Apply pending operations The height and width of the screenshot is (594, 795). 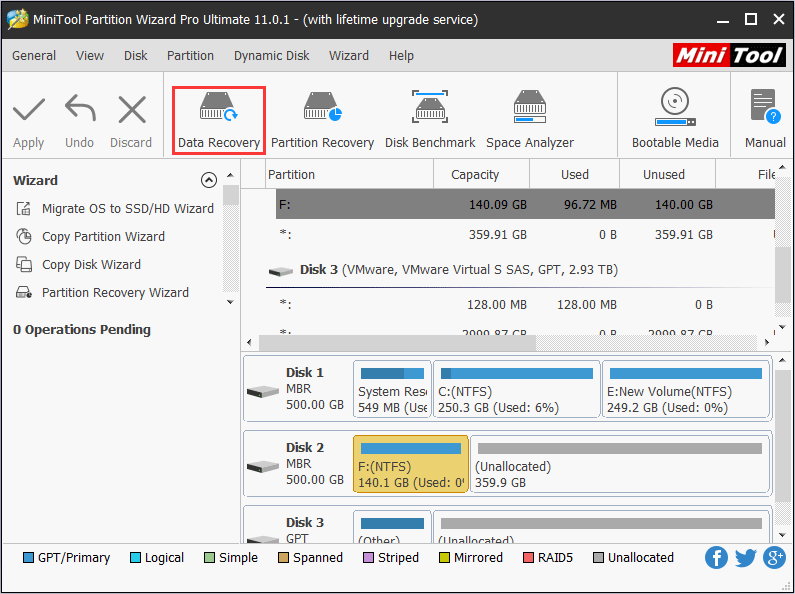tap(28, 122)
